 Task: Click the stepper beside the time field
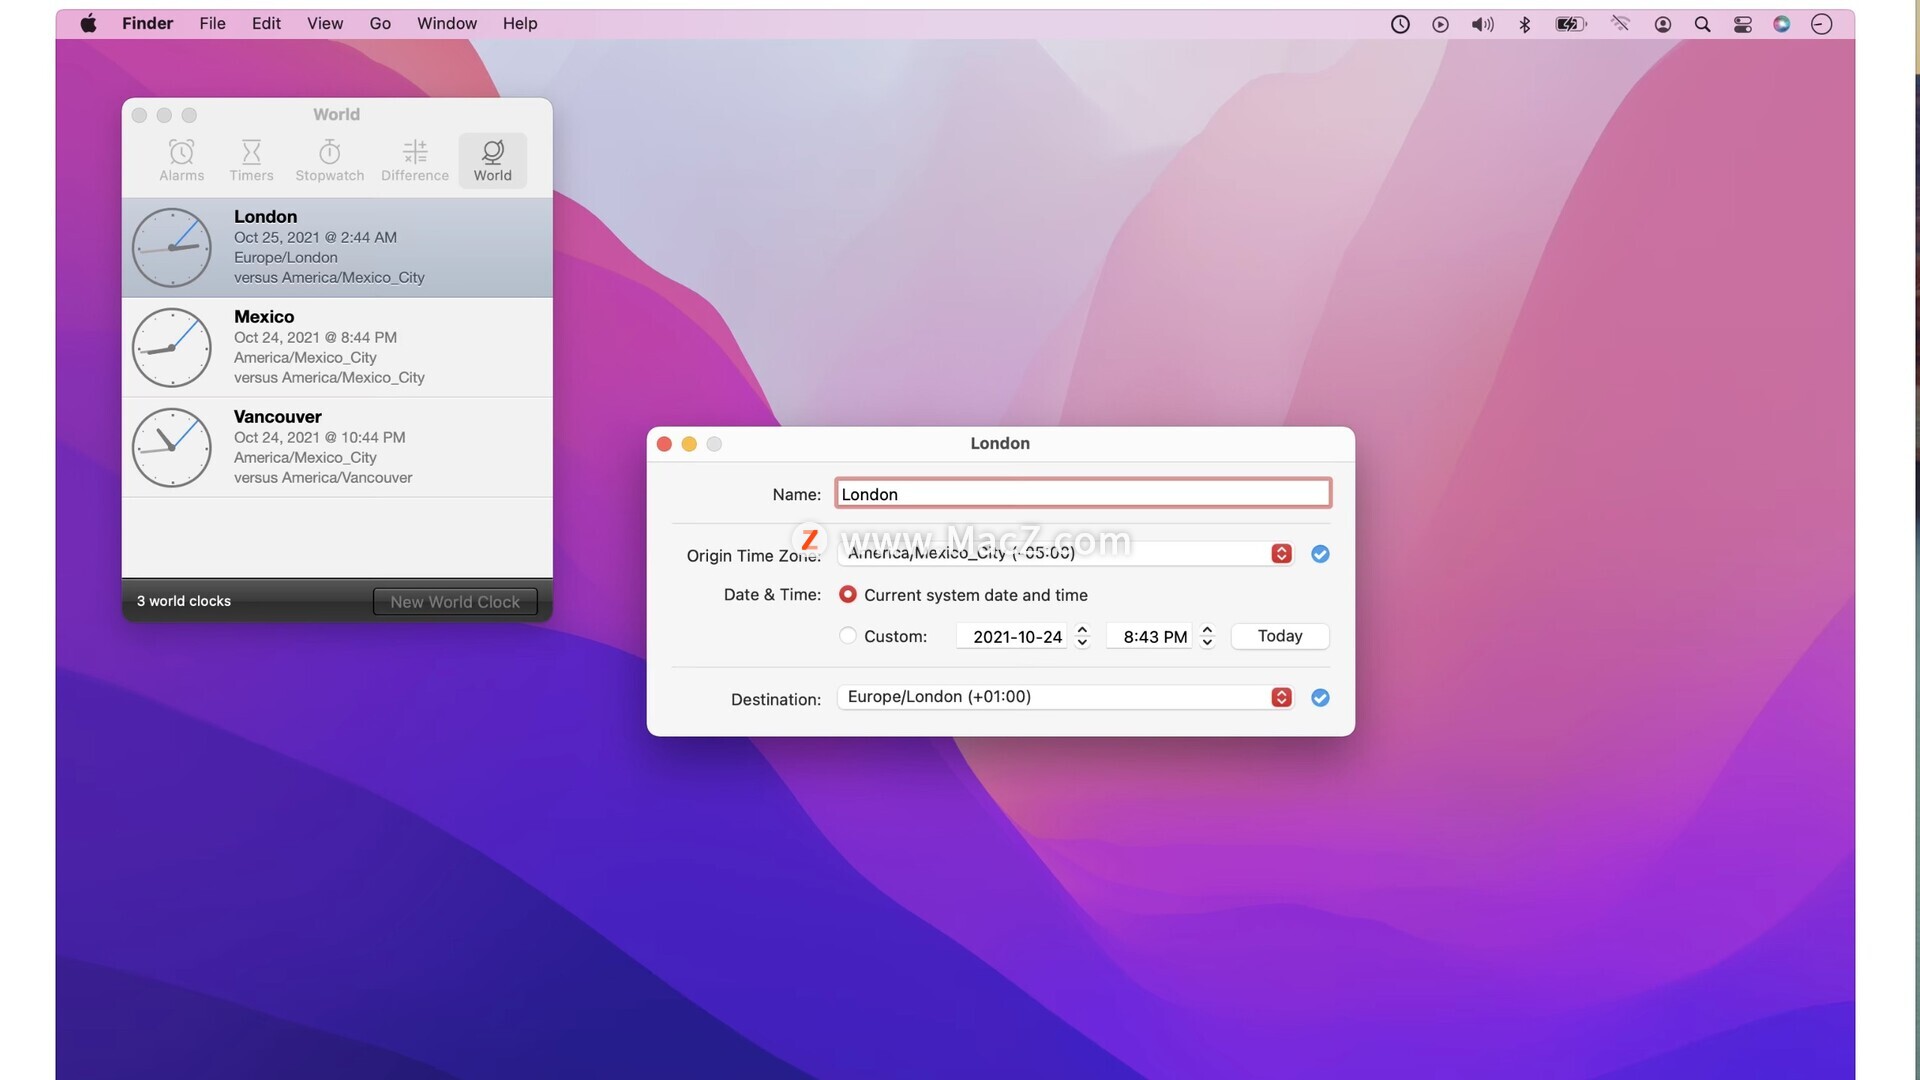coord(1207,636)
